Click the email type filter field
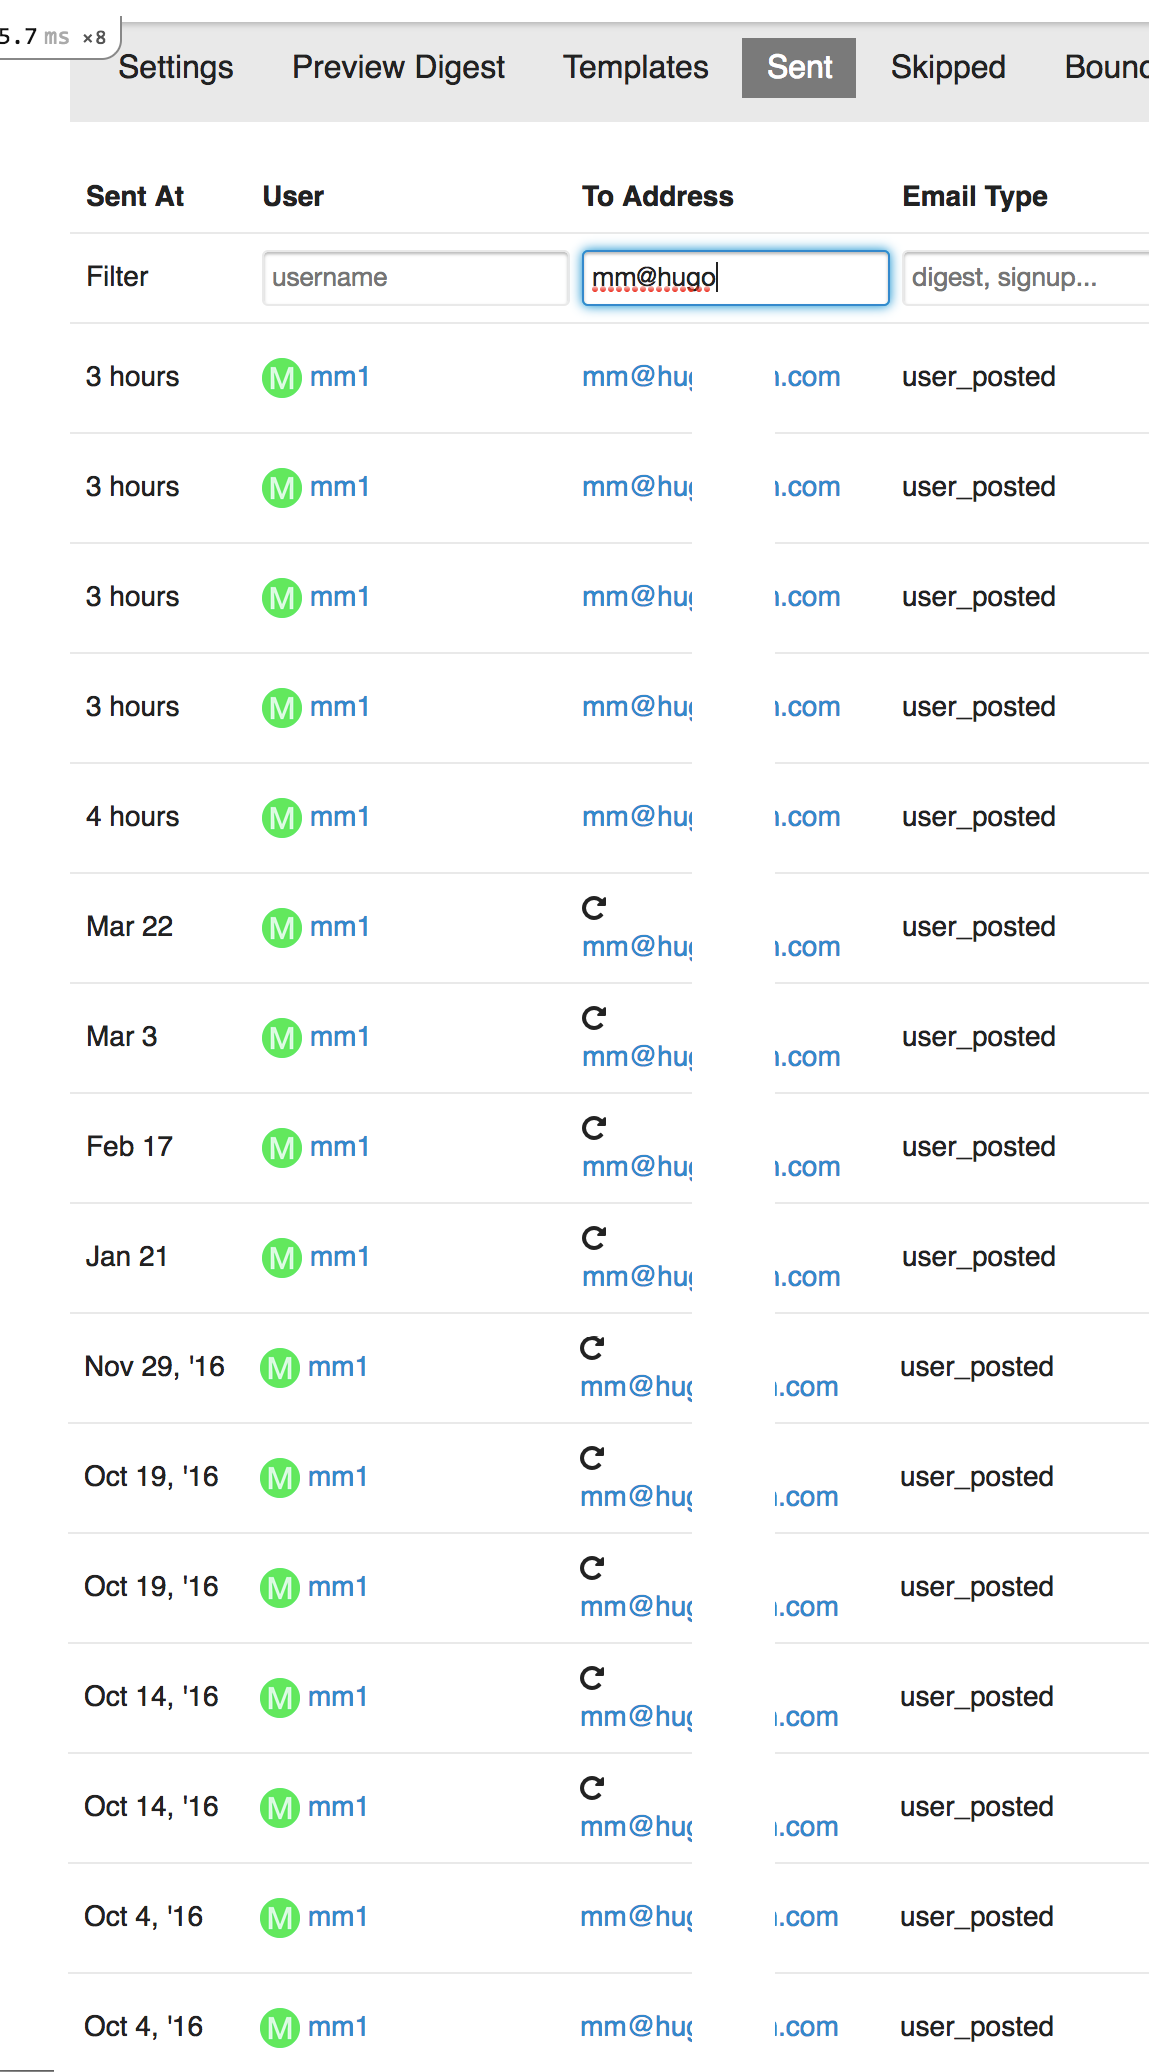This screenshot has height=2072, width=1149. tap(1026, 278)
